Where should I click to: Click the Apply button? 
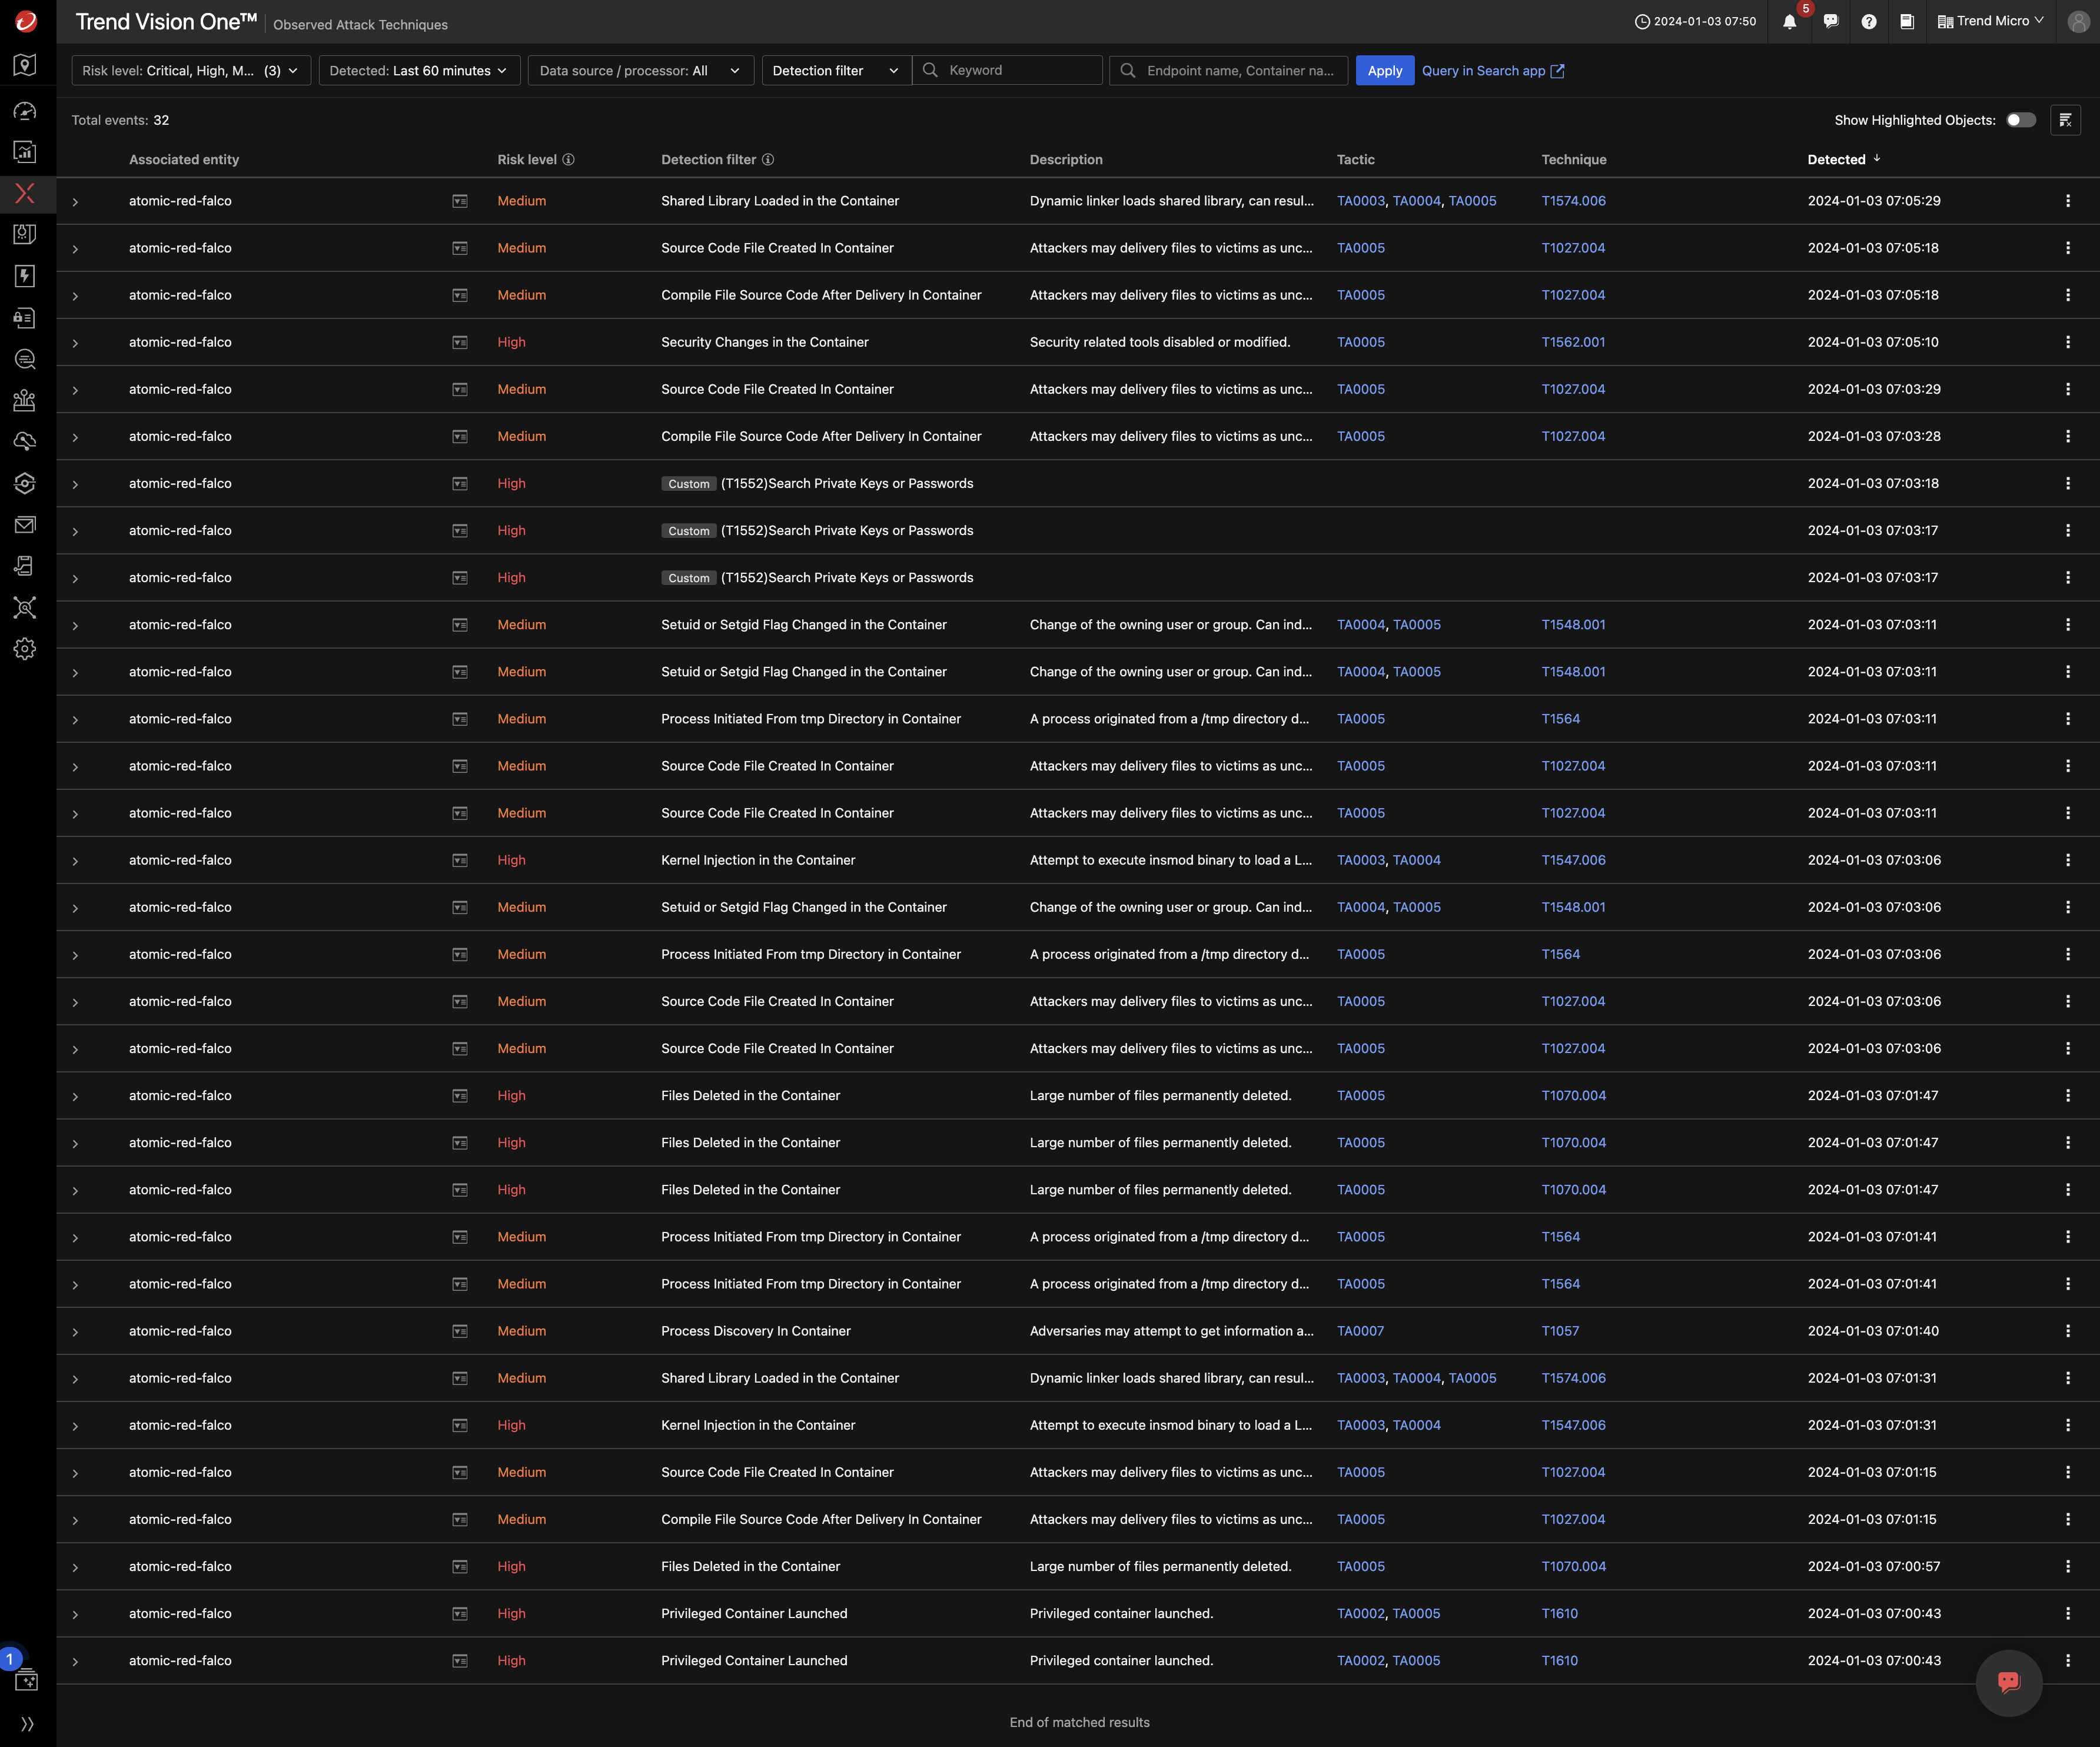(x=1384, y=71)
